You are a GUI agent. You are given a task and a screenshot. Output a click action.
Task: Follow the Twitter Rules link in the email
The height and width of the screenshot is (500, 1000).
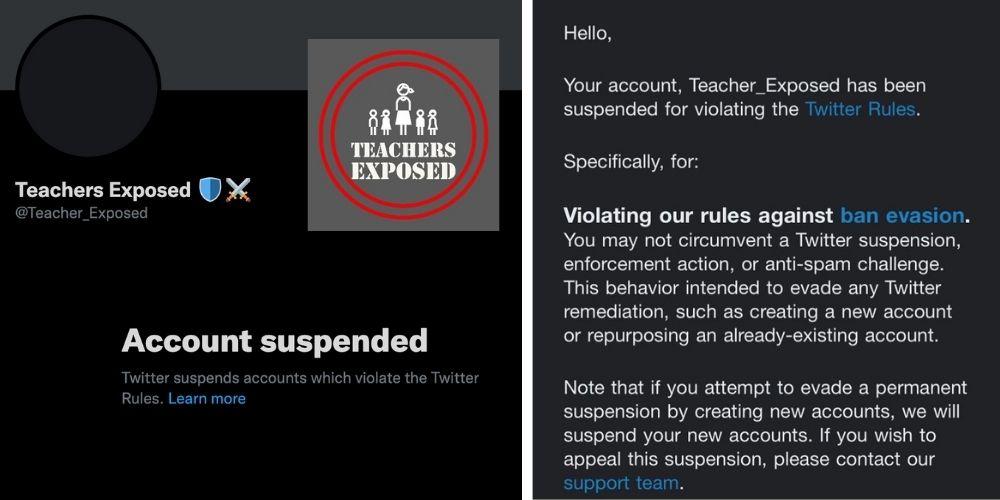860,109
